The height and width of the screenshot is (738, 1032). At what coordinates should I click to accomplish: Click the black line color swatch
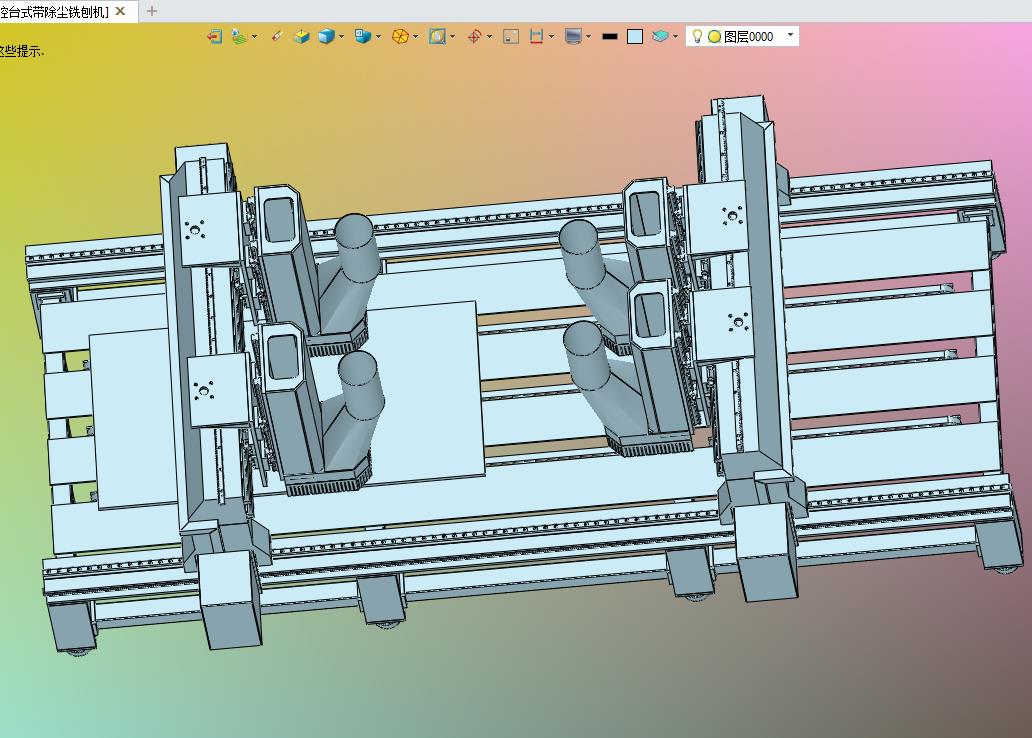[610, 36]
